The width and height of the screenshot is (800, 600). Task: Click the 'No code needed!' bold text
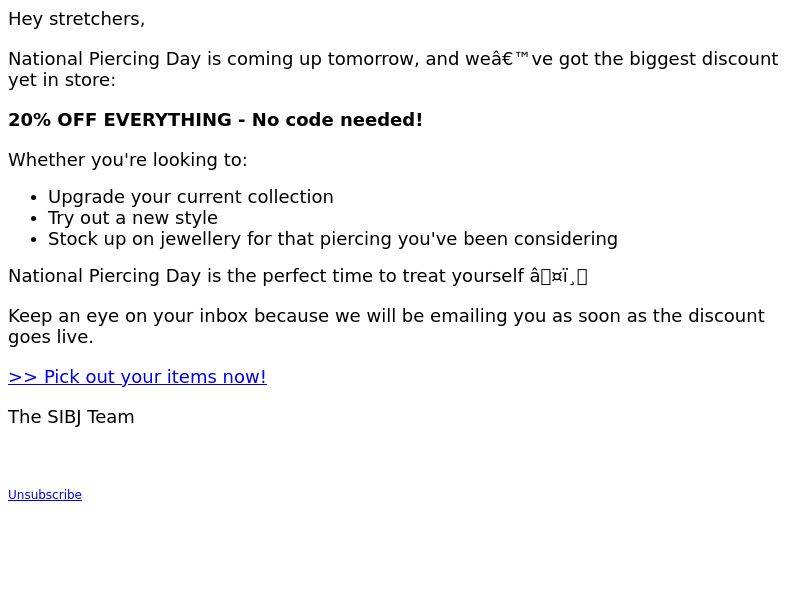click(x=337, y=120)
